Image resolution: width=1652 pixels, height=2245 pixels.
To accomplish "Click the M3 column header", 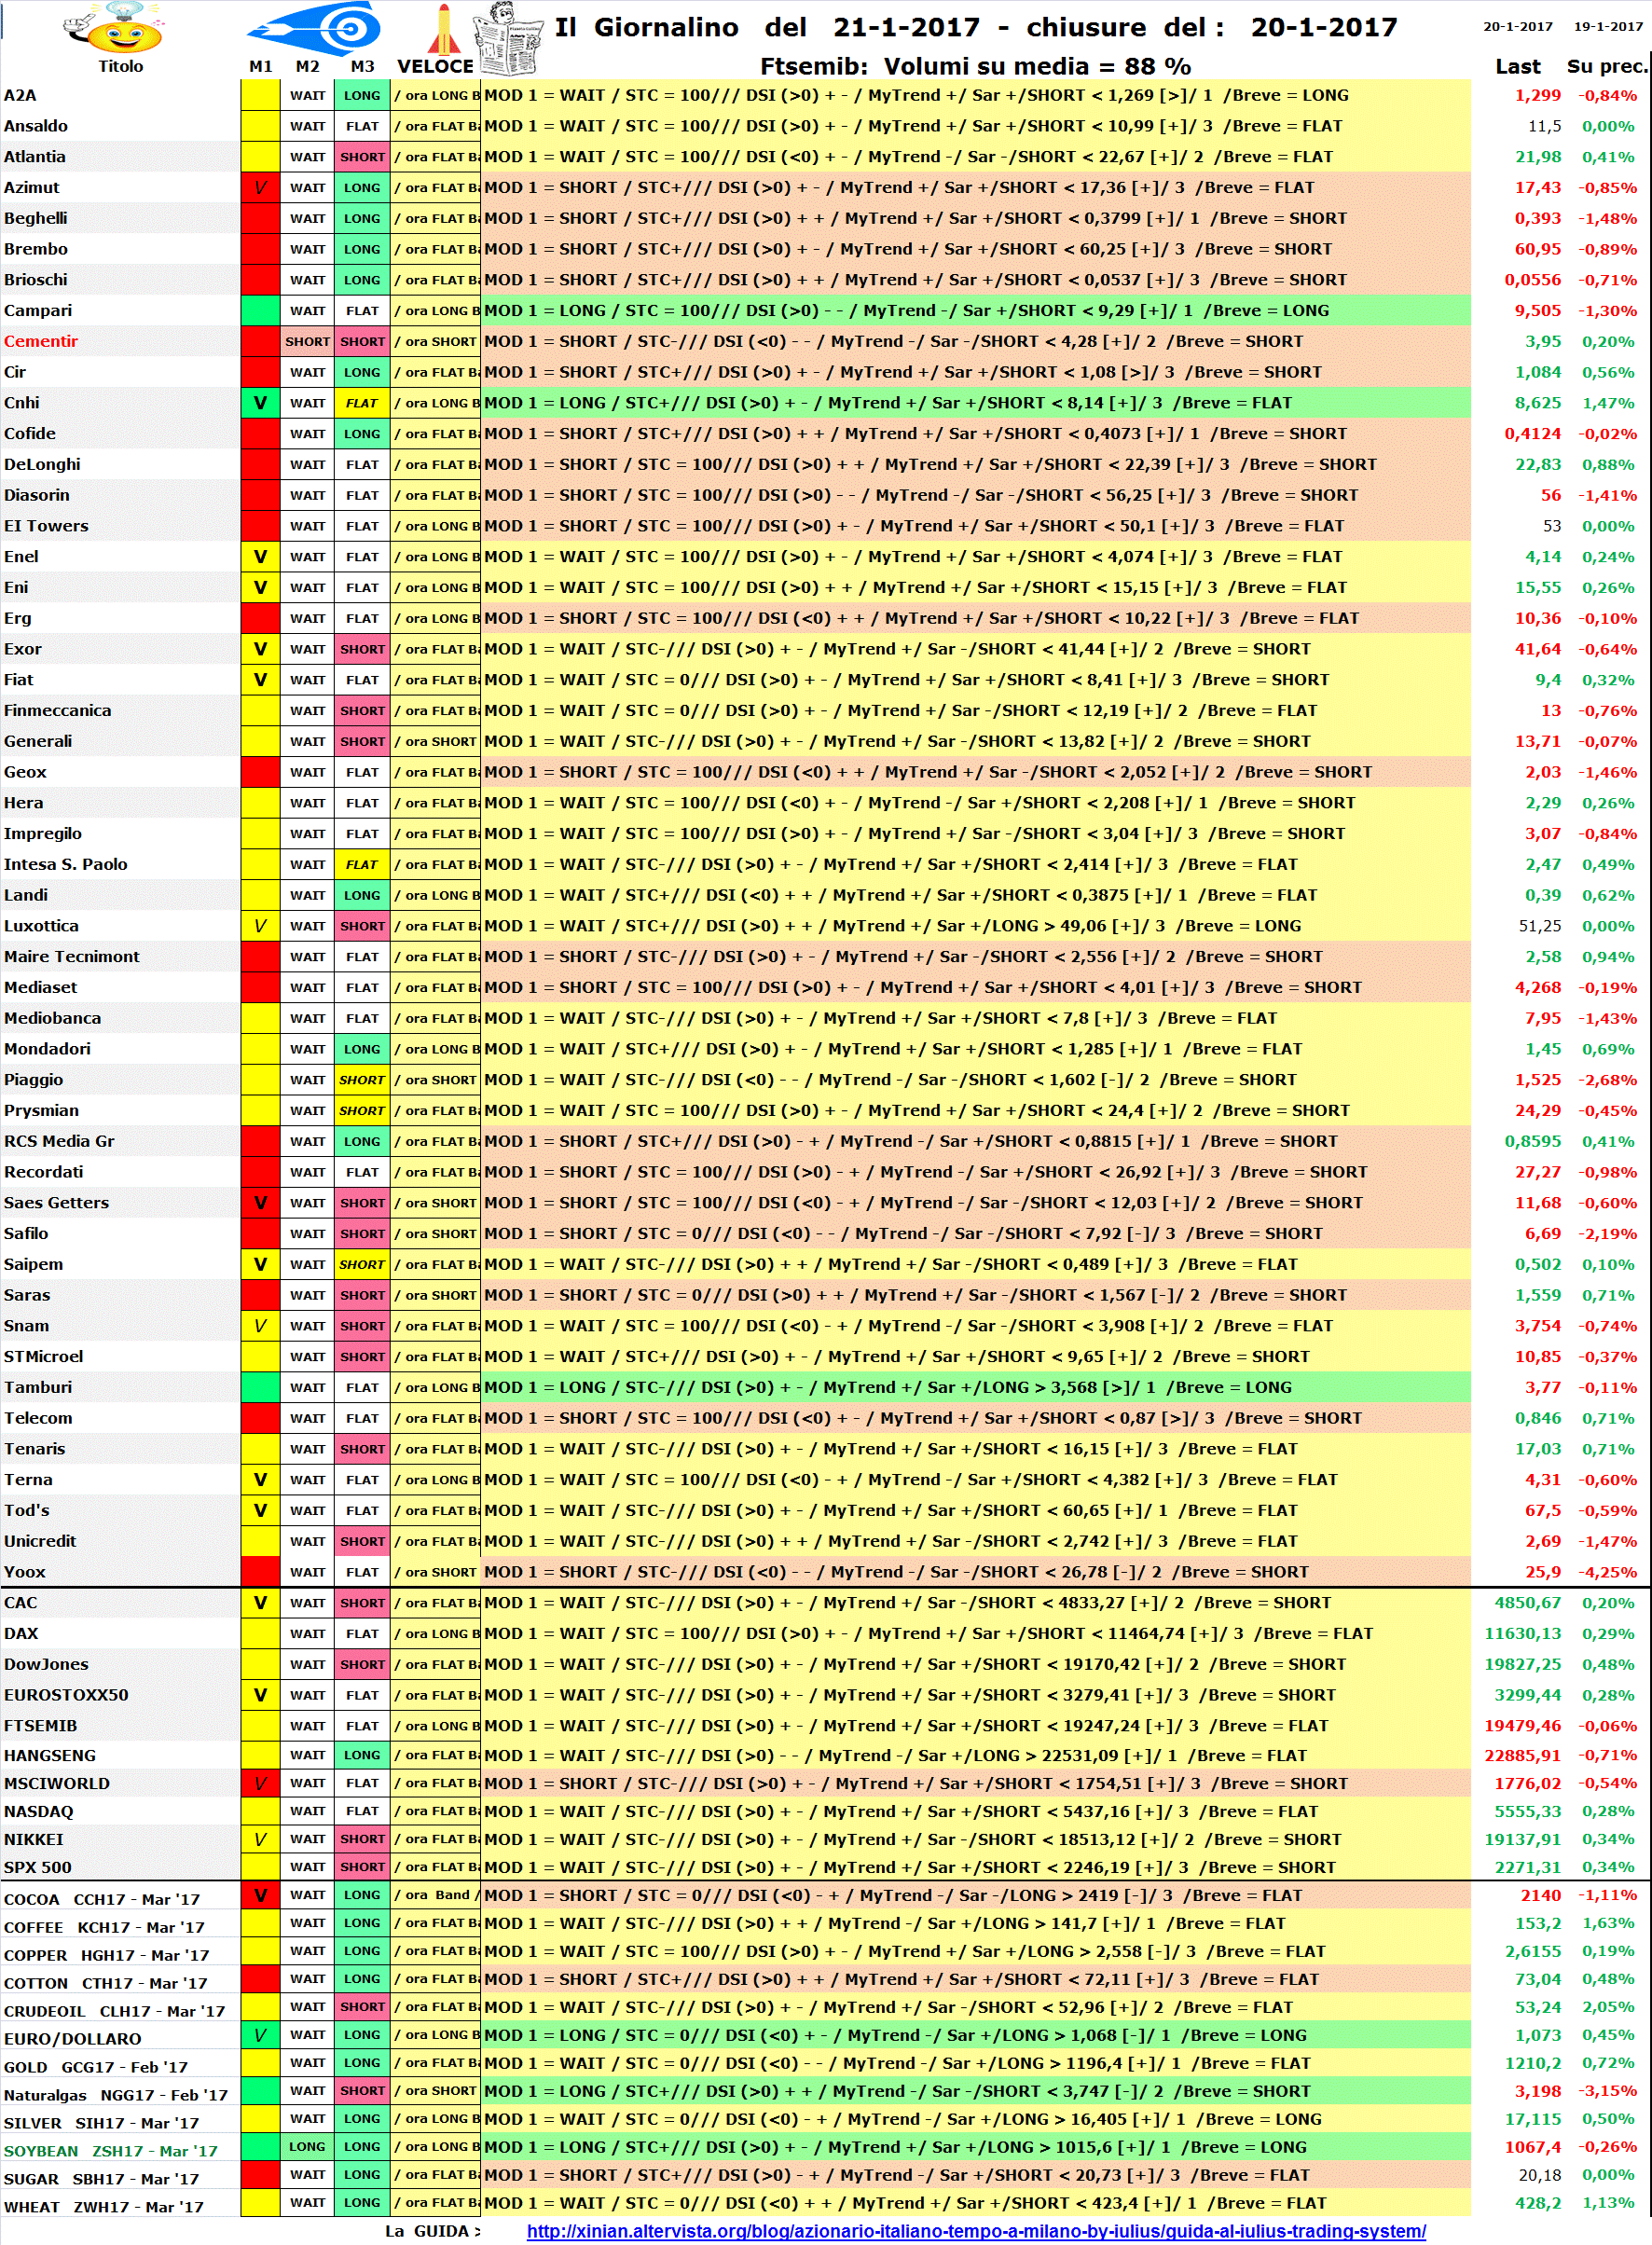I will pyautogui.click(x=362, y=66).
